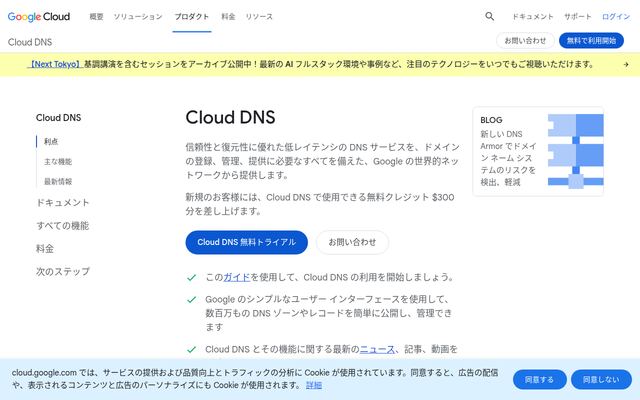Viewport: 640px width, 400px height.
Task: Click the 同意する cookie button
Action: 540,380
